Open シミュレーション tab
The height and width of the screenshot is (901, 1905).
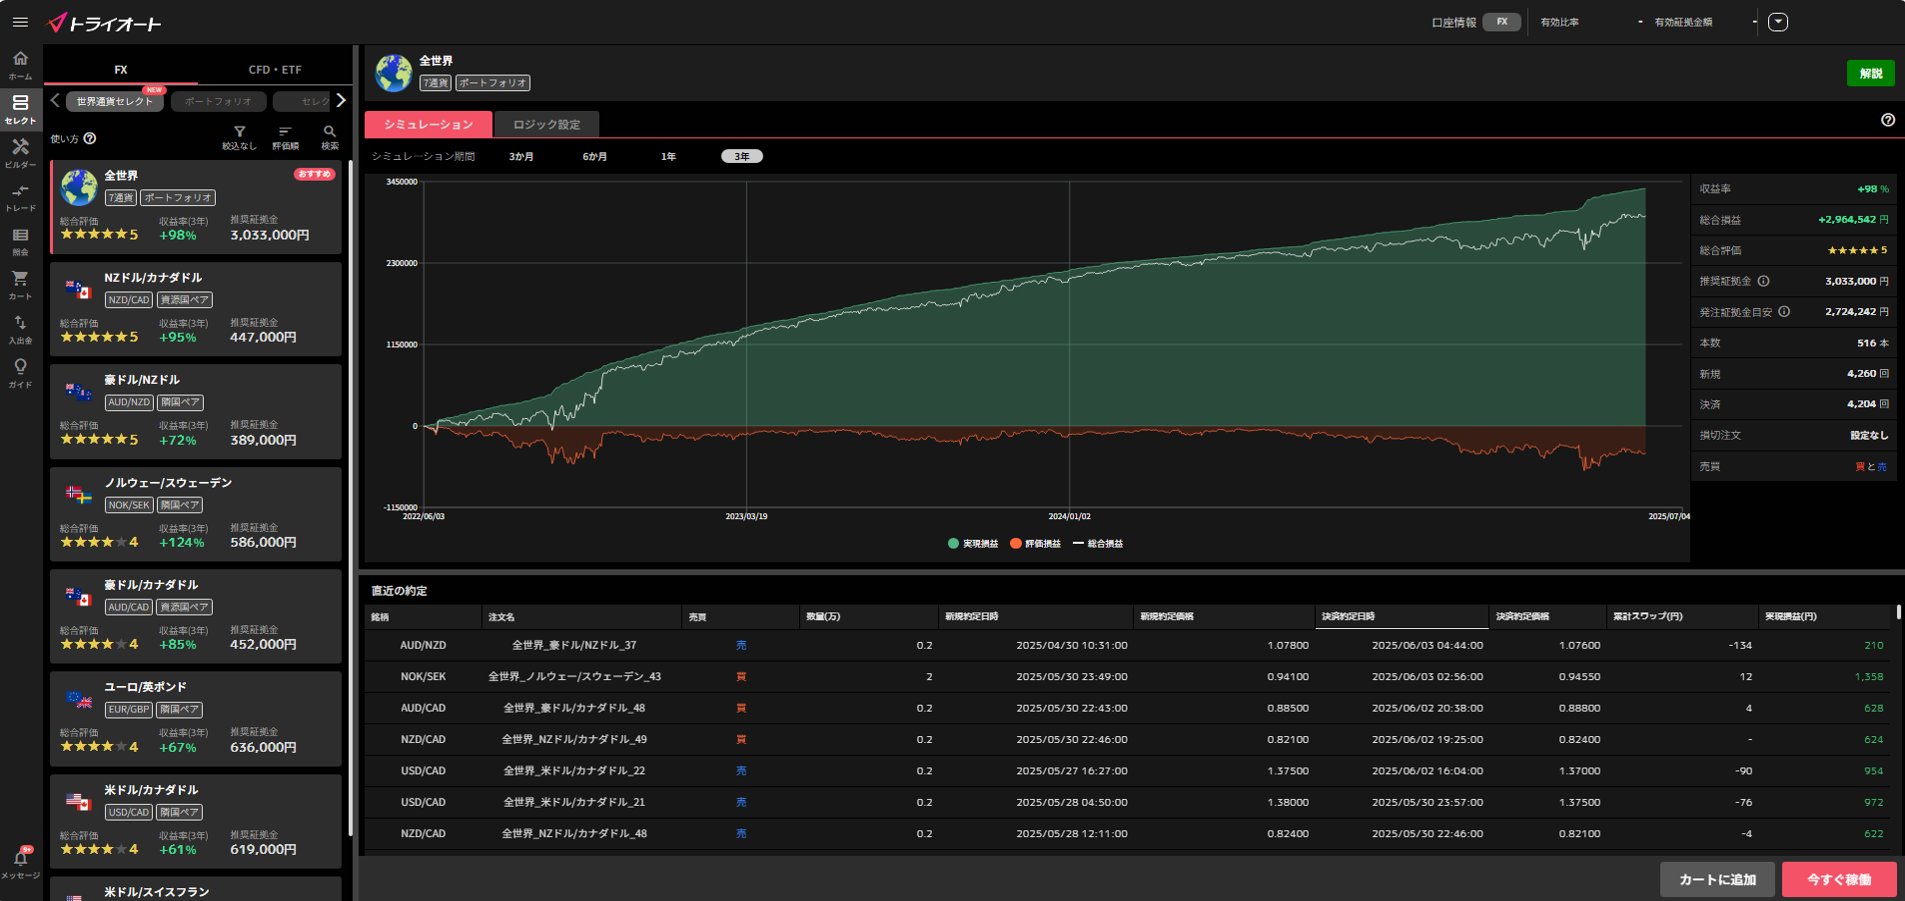[428, 124]
